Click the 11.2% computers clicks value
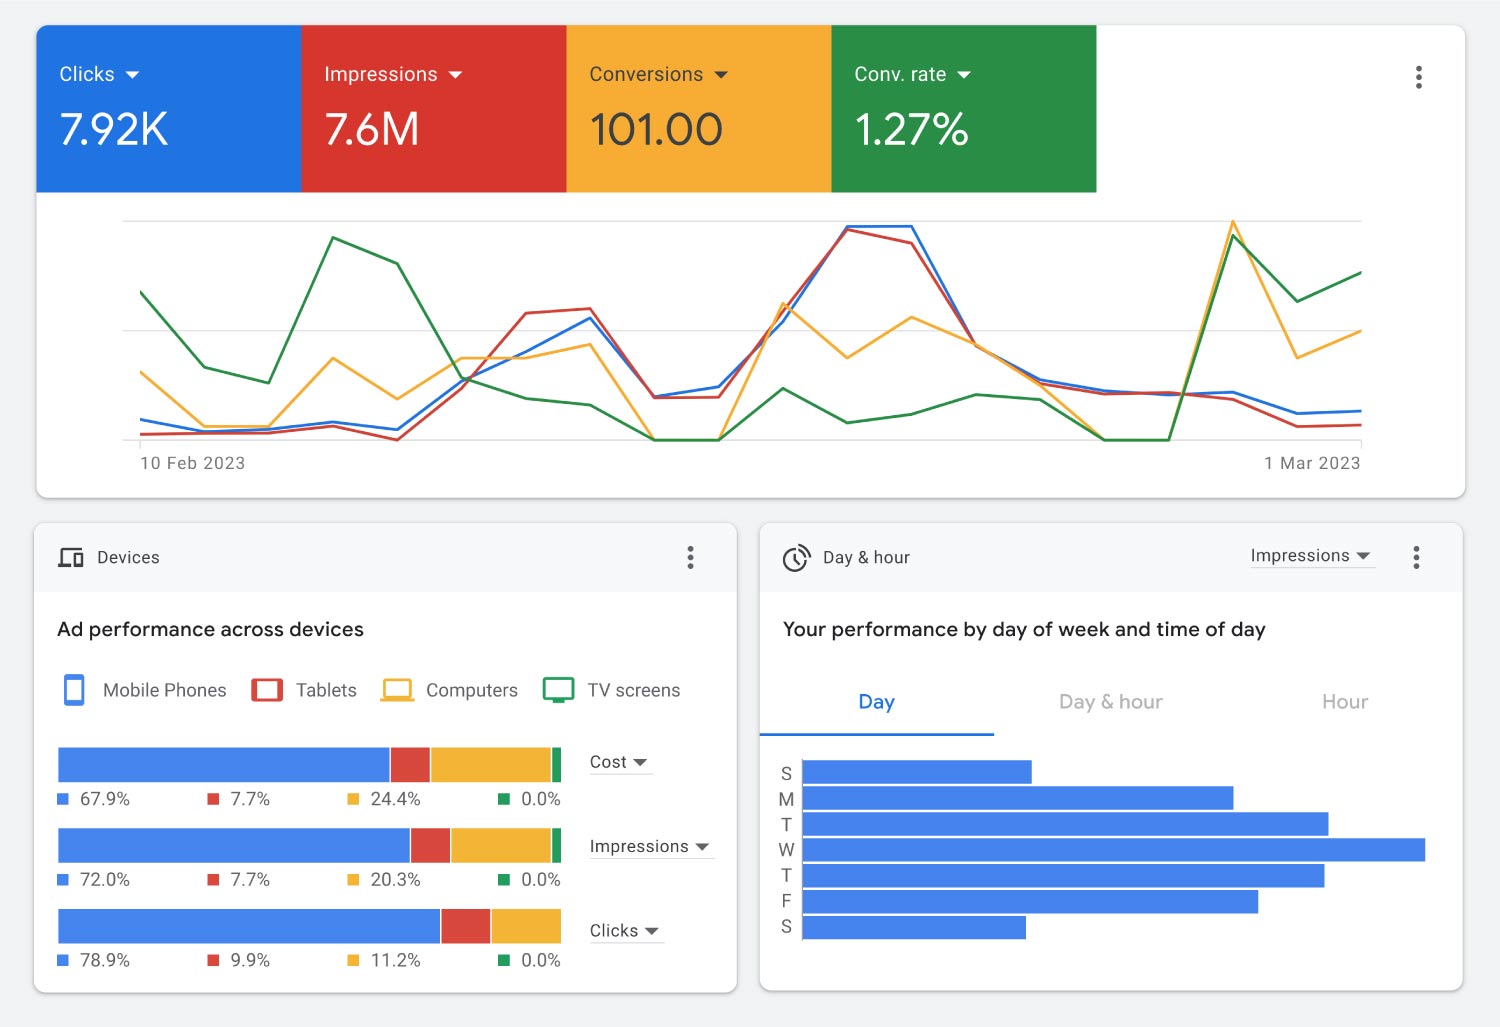This screenshot has width=1500, height=1027. [396, 960]
